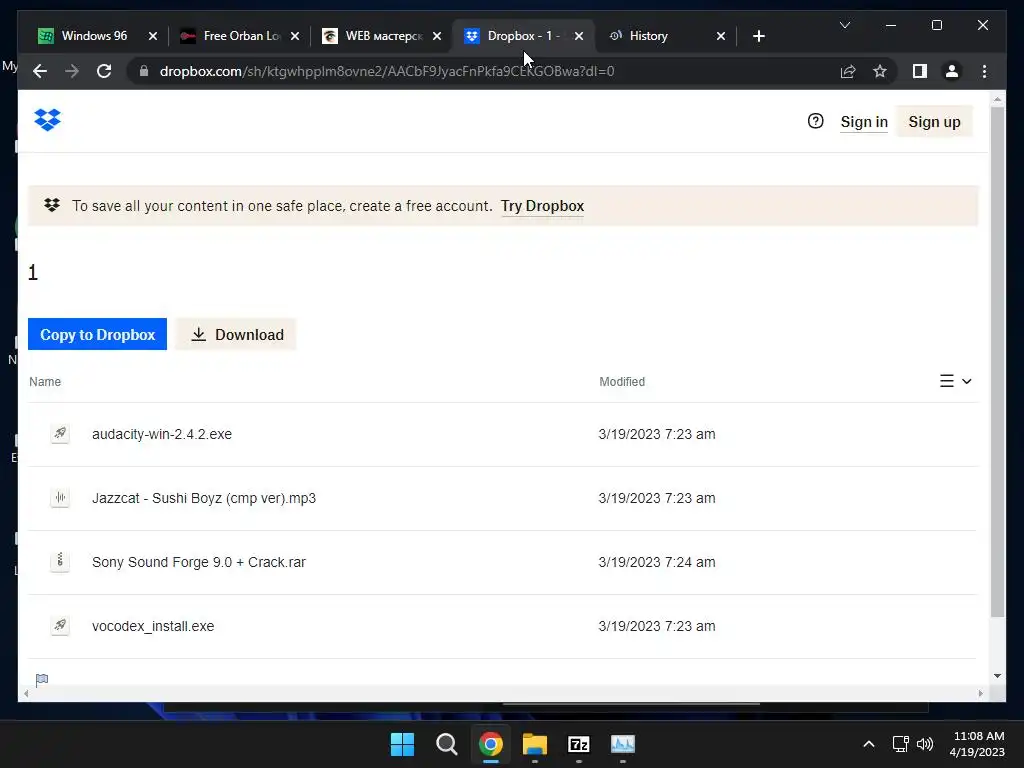
Task: Open Chrome's three-dot menu
Action: click(984, 71)
